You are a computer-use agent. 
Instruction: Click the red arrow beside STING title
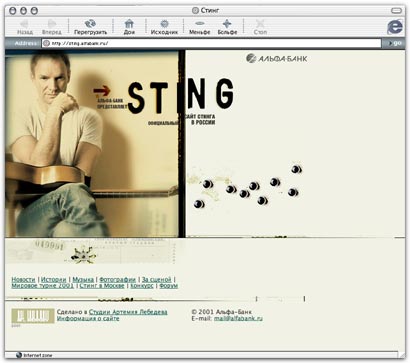click(x=102, y=91)
